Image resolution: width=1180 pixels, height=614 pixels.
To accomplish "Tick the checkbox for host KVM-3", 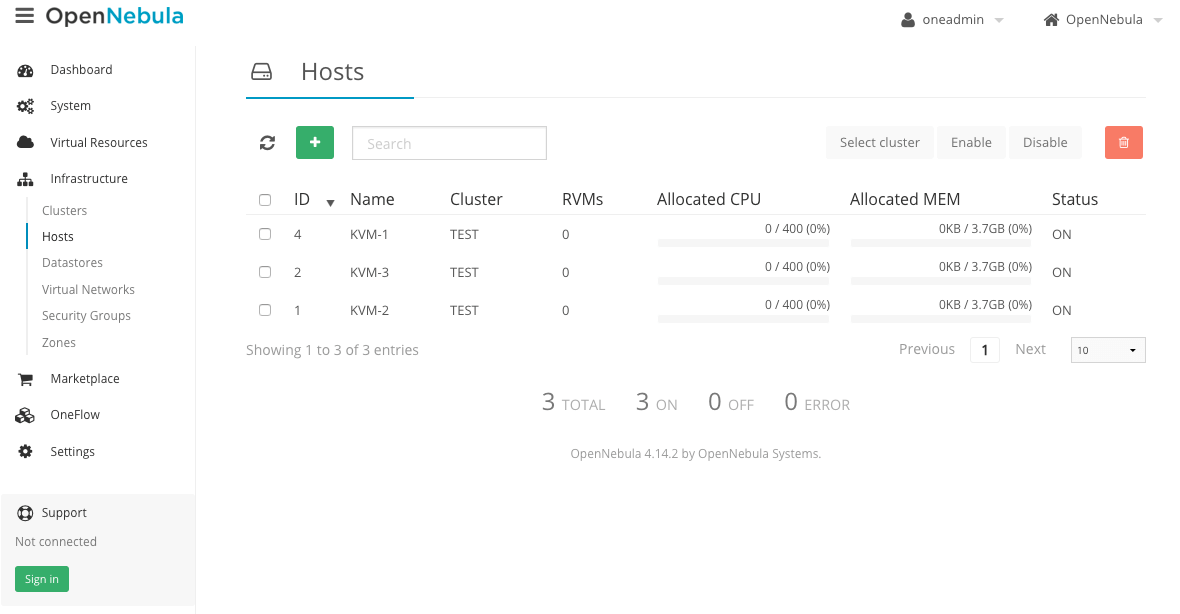I will (x=265, y=272).
